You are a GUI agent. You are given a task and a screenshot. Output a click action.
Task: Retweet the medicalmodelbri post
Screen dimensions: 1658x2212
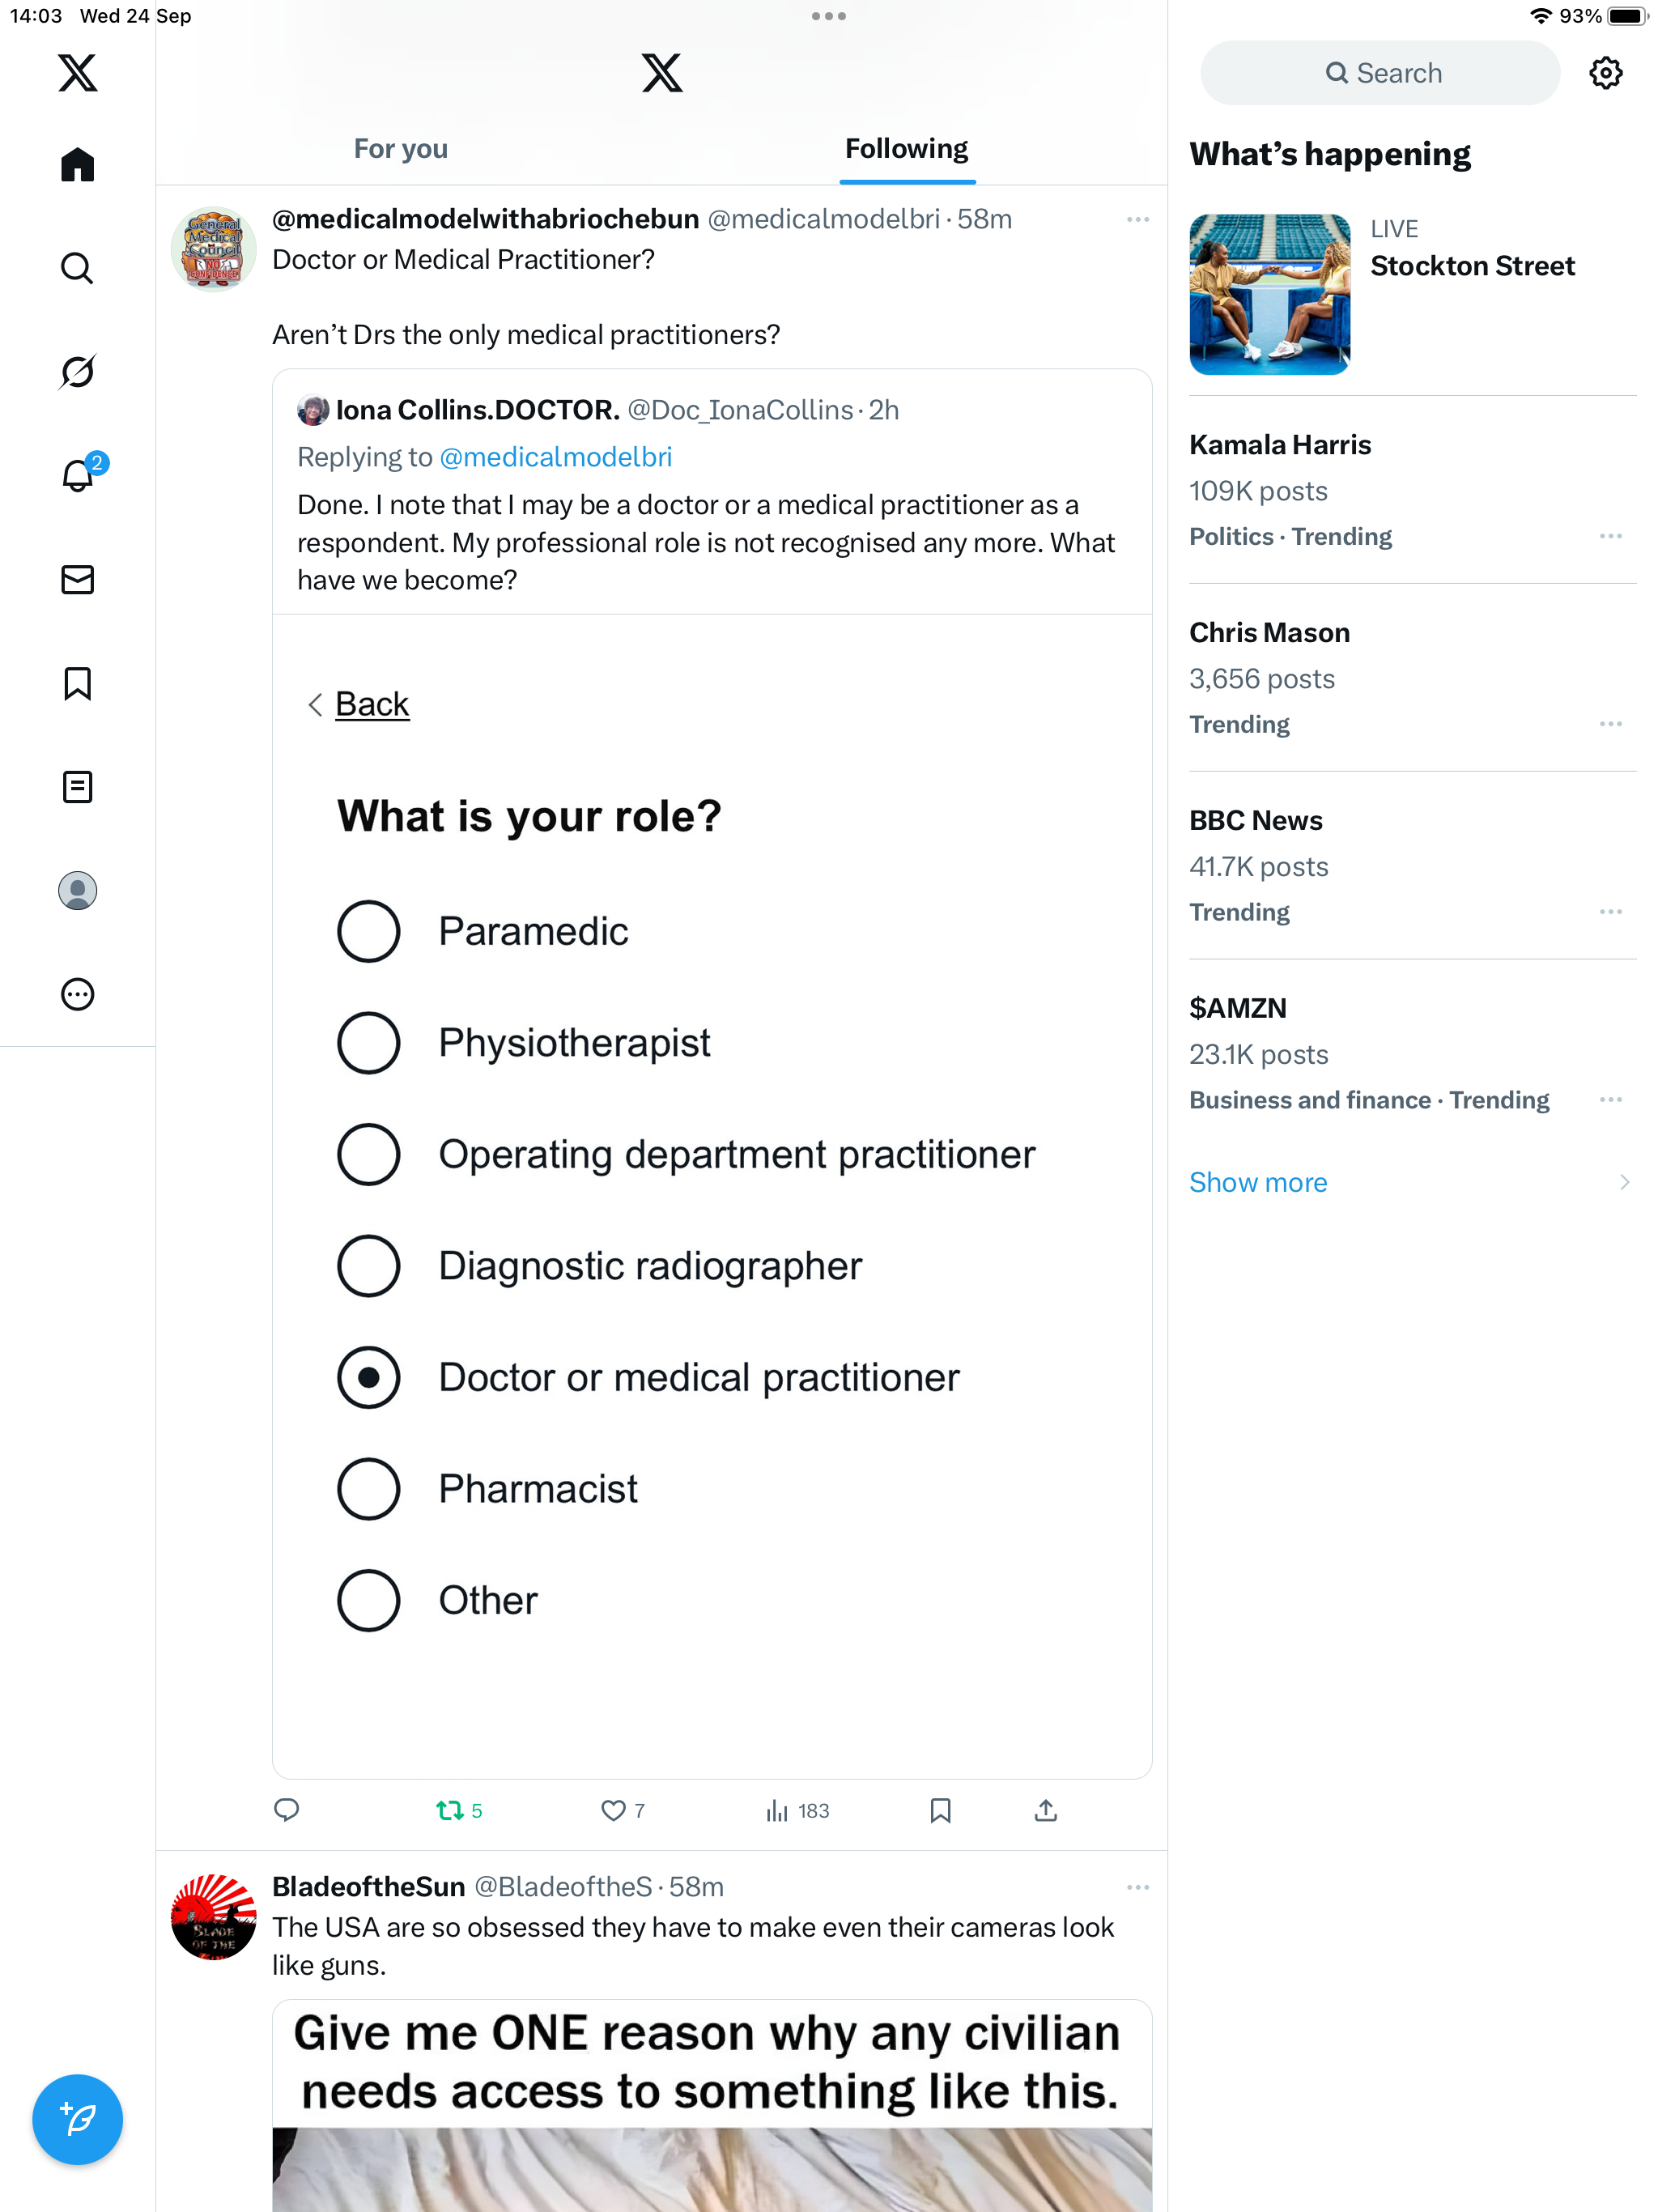[x=450, y=1810]
